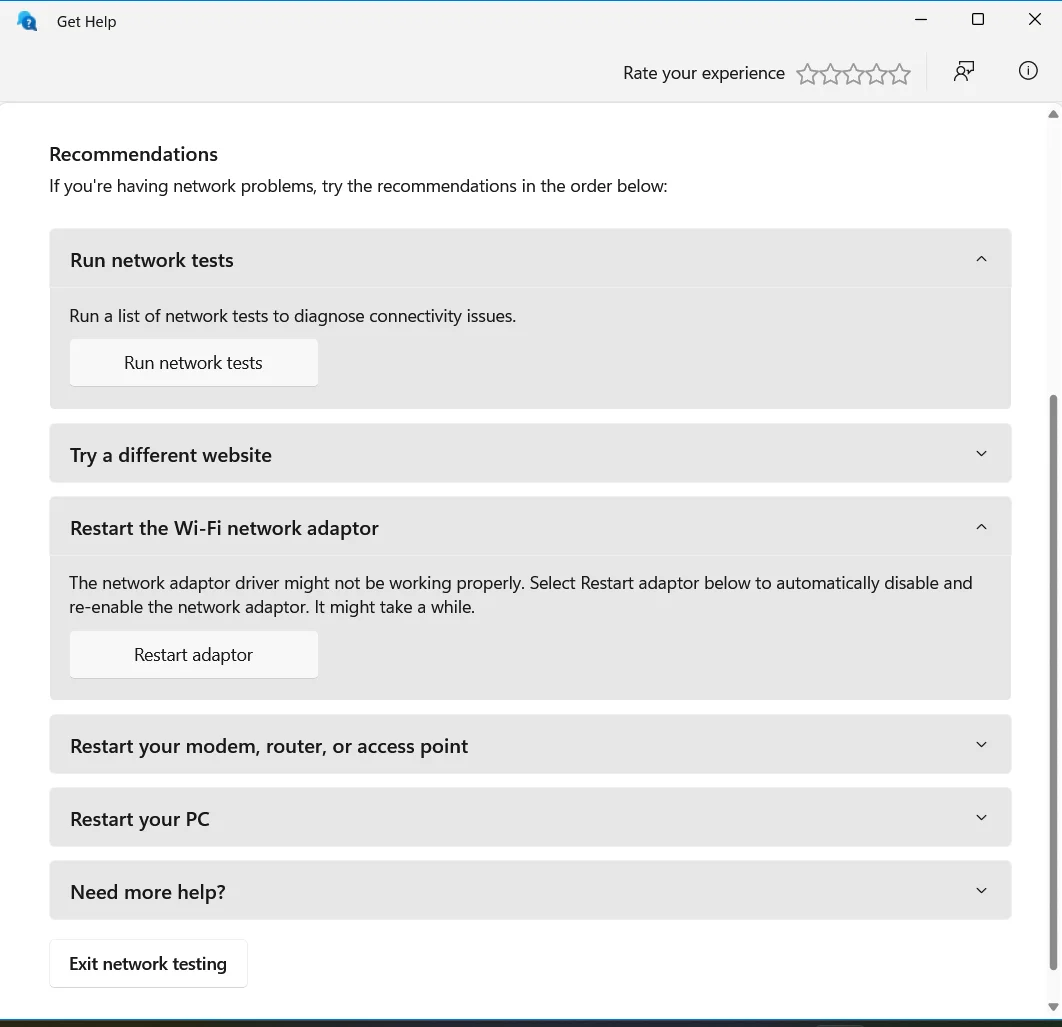Image resolution: width=1062 pixels, height=1027 pixels.
Task: Open the info circle icon
Action: (x=1027, y=70)
